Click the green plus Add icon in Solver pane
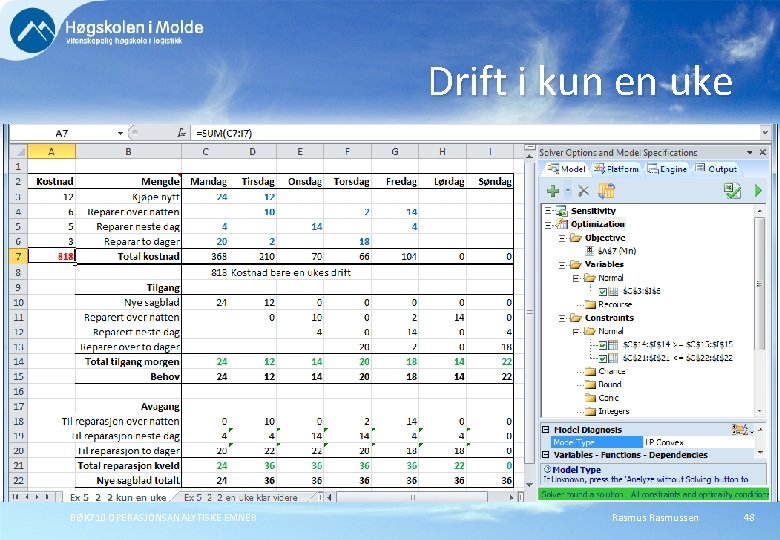This screenshot has width=780, height=540. 553,191
